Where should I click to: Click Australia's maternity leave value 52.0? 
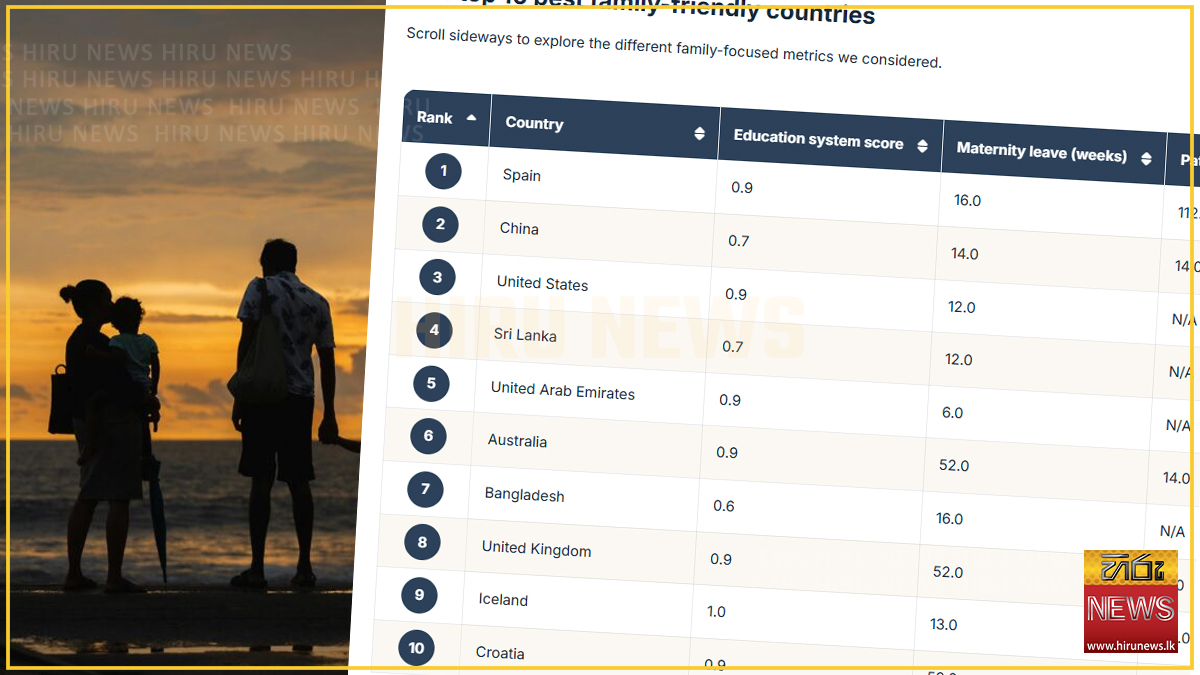(x=954, y=465)
